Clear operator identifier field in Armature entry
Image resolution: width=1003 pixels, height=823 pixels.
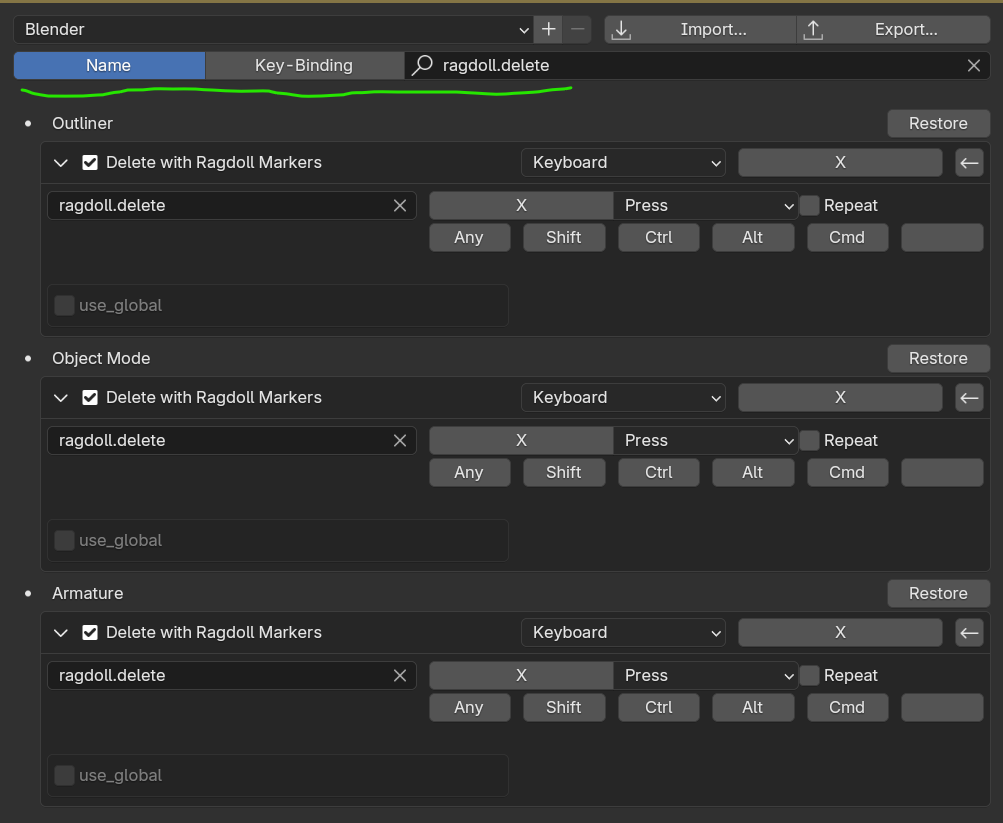[x=400, y=675]
